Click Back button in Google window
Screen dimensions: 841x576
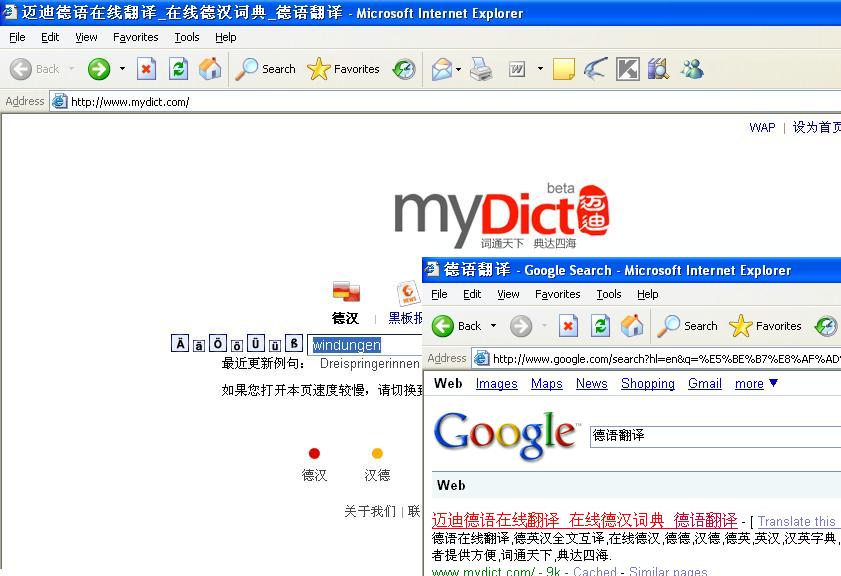[x=457, y=326]
